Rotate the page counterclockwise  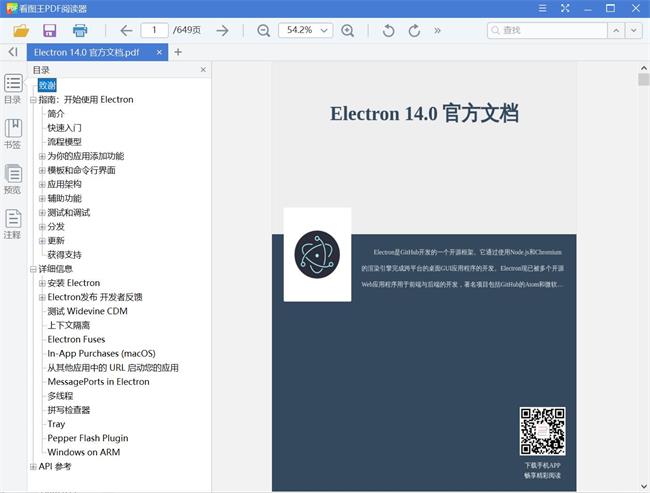tap(388, 30)
